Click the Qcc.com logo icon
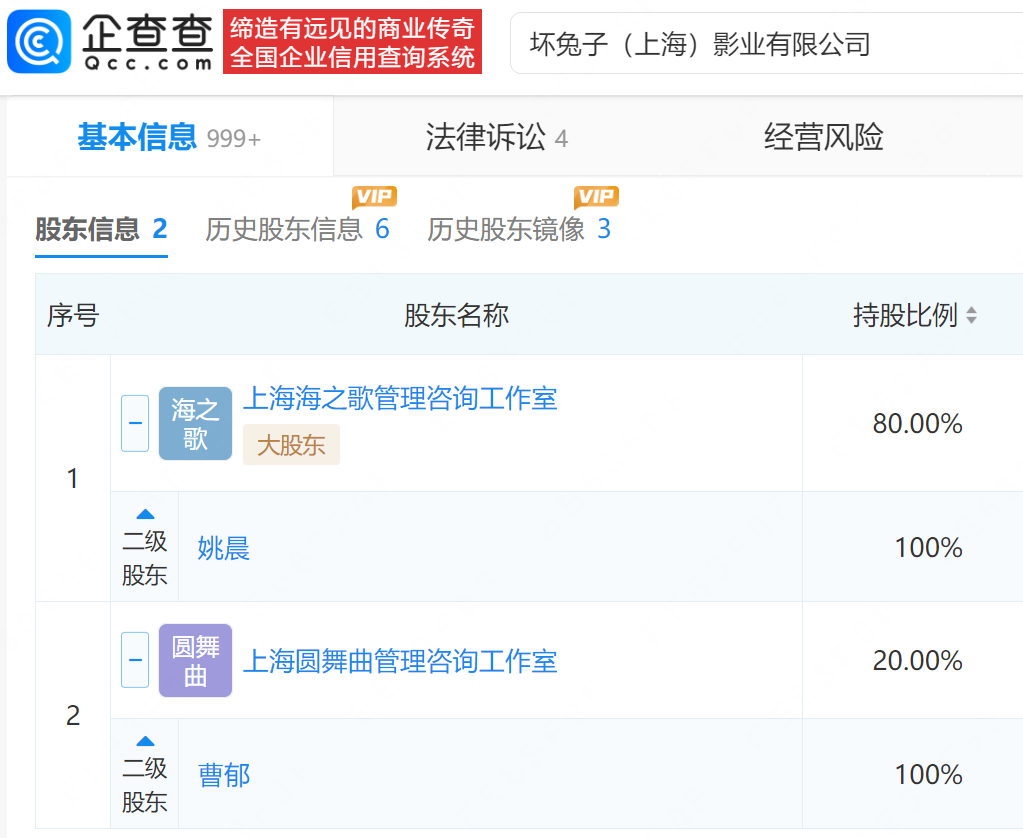The image size is (1023, 838). [40, 42]
